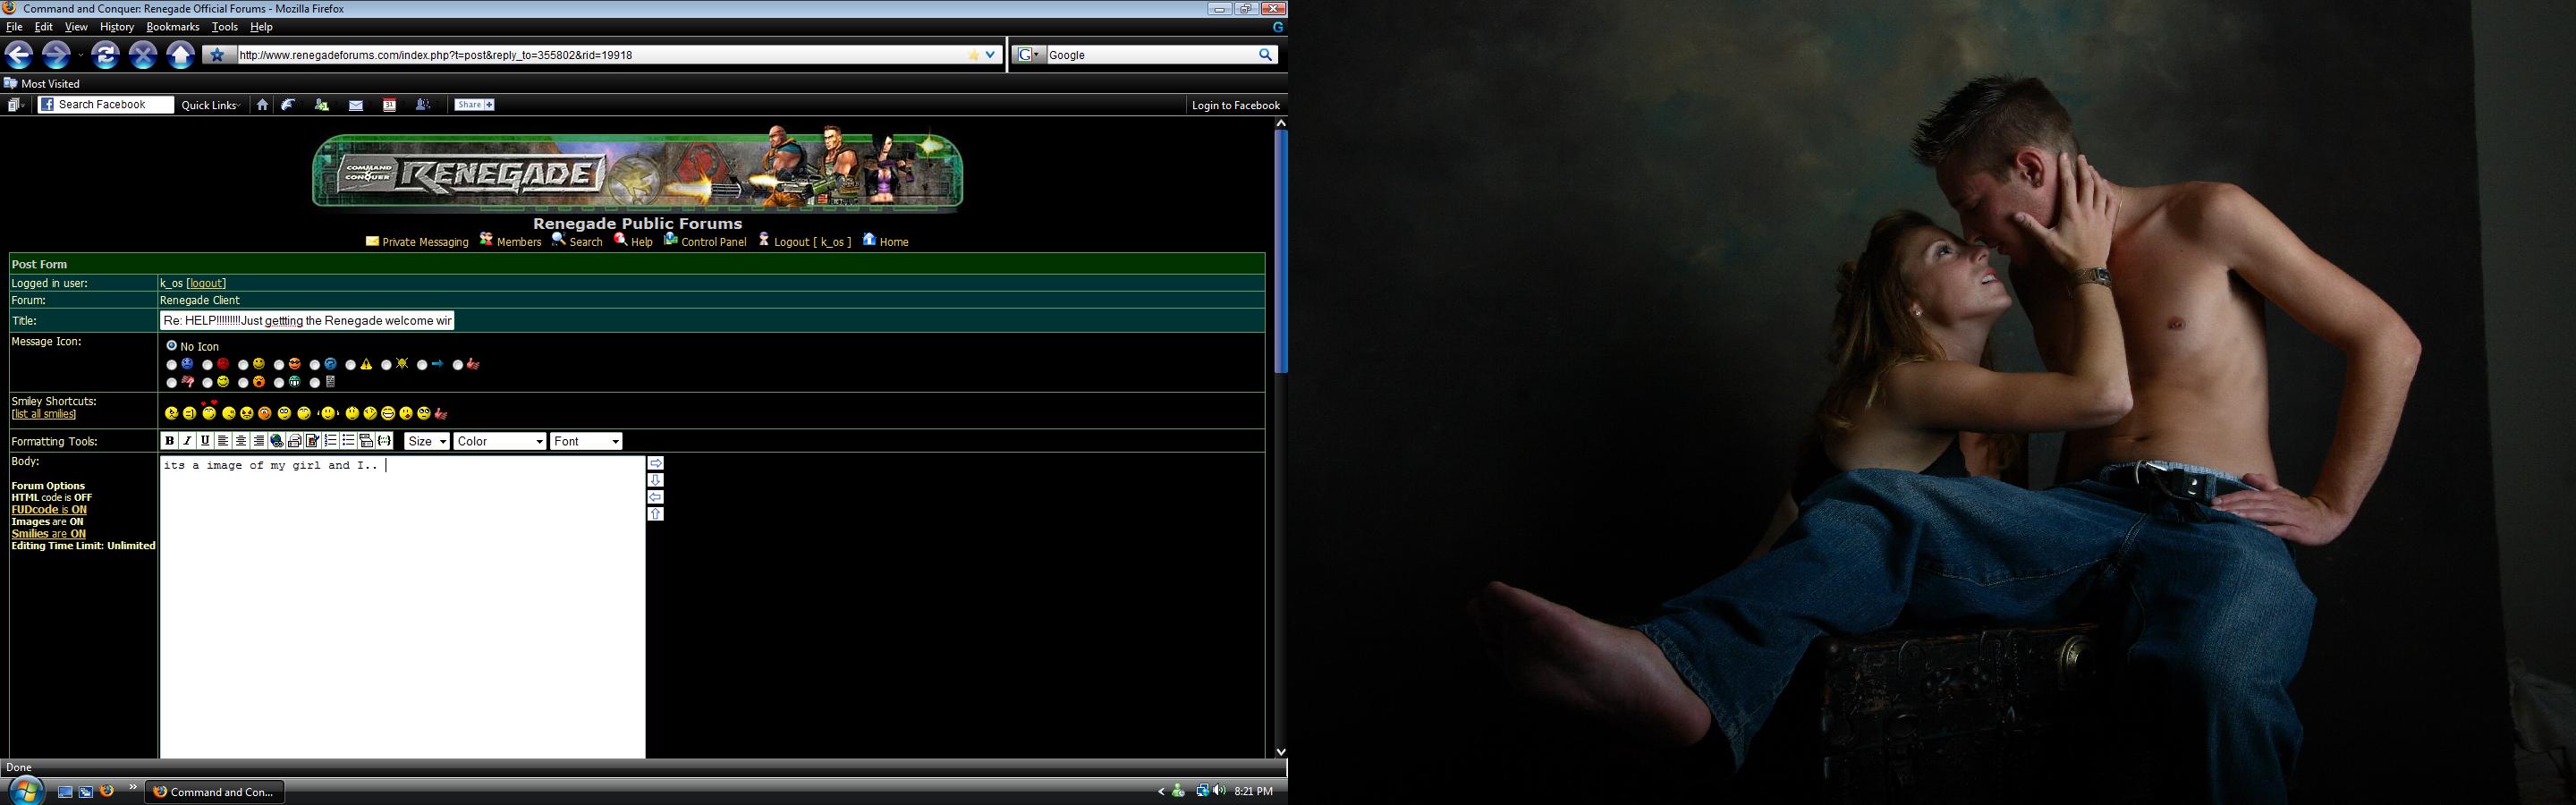Open the Bookmarks menu
Viewport: 2576px width, 805px height.
173,27
